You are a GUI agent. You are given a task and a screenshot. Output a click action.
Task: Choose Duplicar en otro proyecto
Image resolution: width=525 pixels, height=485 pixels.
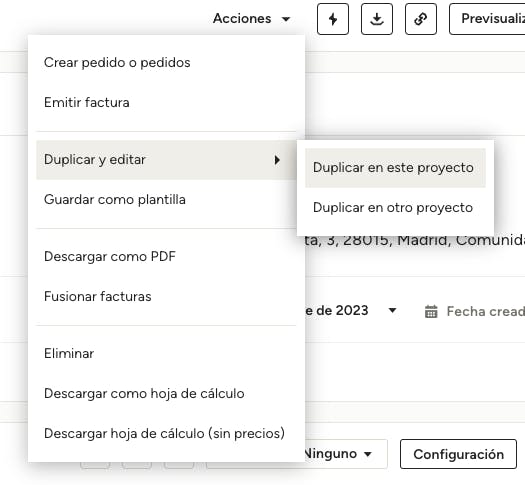(395, 208)
